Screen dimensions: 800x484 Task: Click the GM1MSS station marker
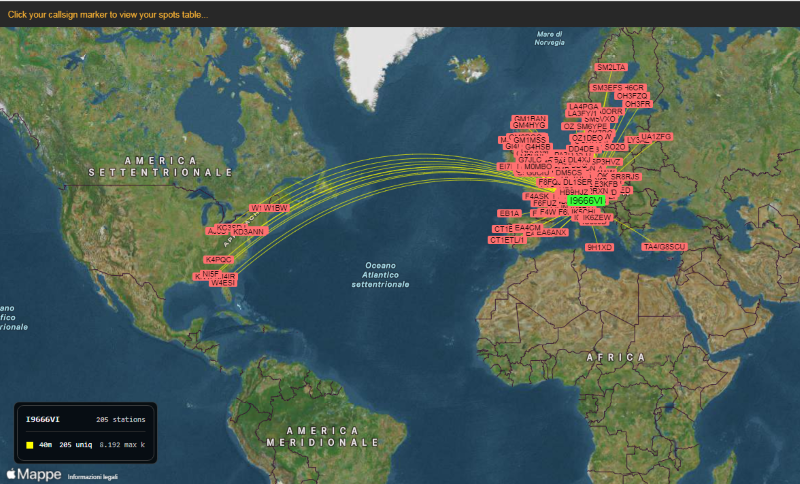pos(530,140)
